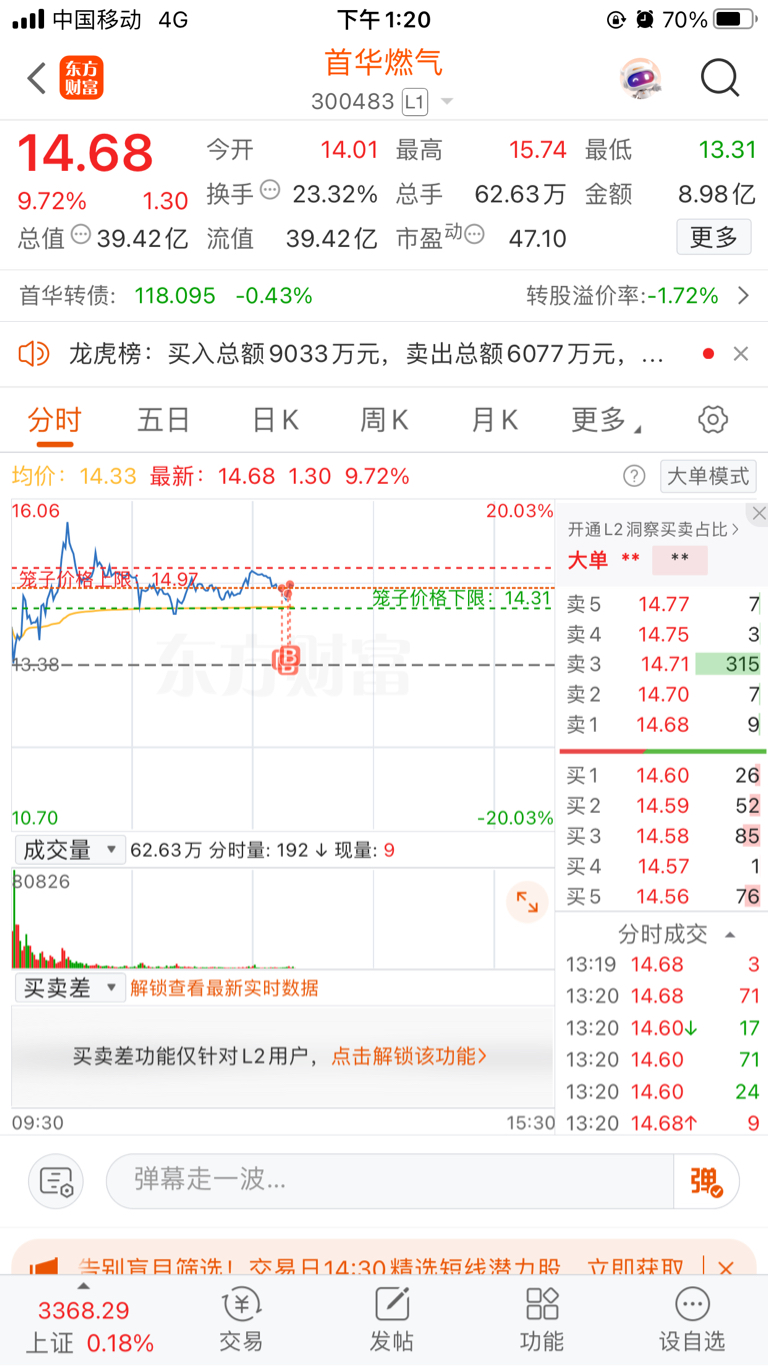Tap 解锁查看最新实时数据 link
The height and width of the screenshot is (1366, 768).
(225, 988)
